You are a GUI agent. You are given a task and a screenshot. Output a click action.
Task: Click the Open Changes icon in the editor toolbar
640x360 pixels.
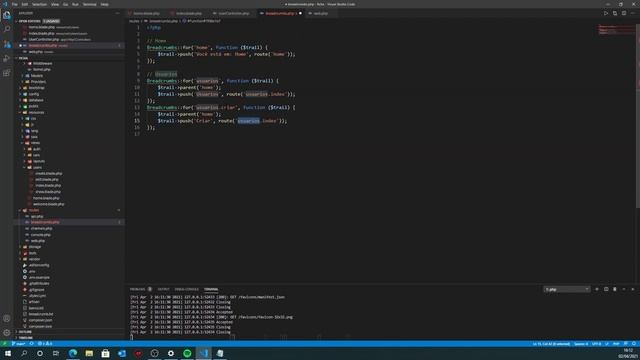615,13
